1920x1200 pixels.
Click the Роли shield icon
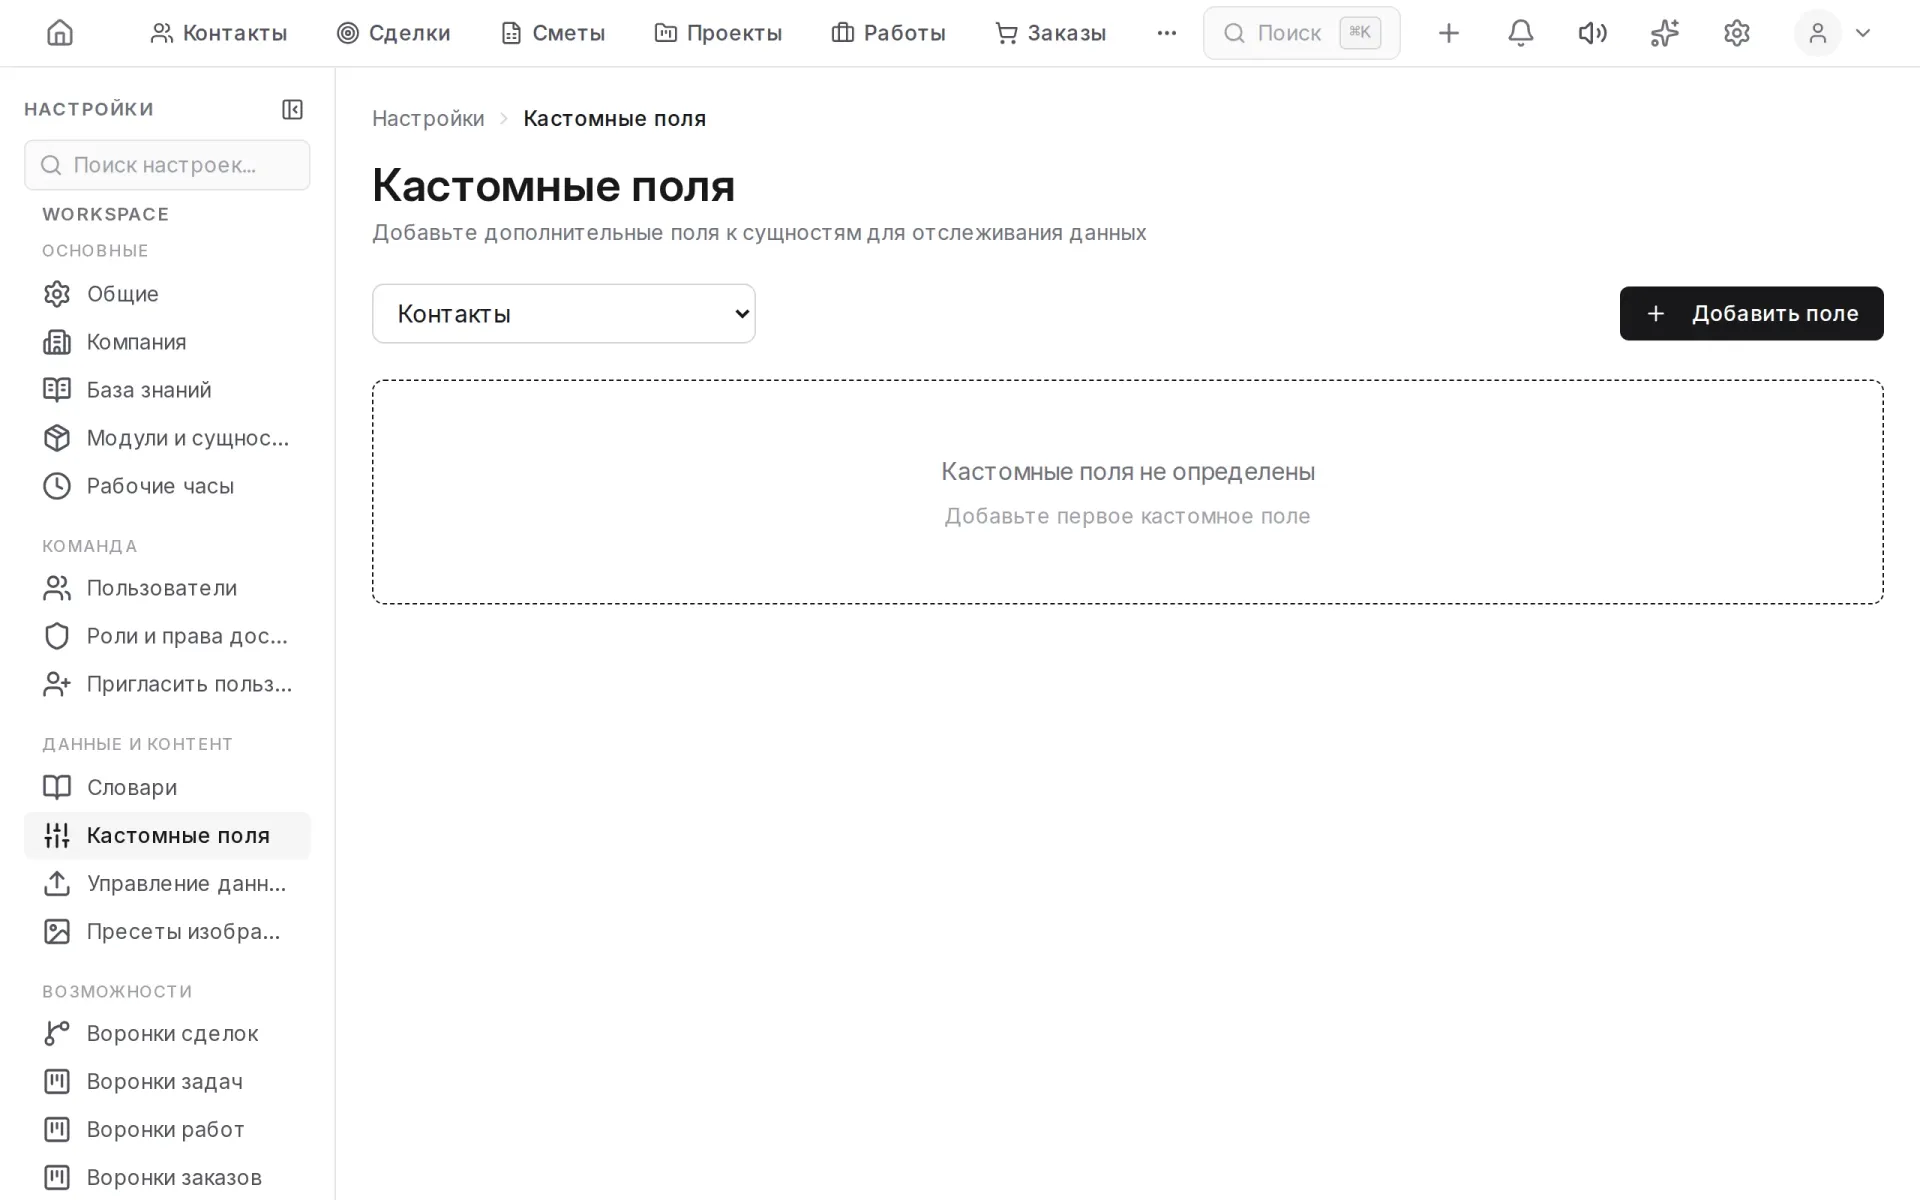pos(57,636)
